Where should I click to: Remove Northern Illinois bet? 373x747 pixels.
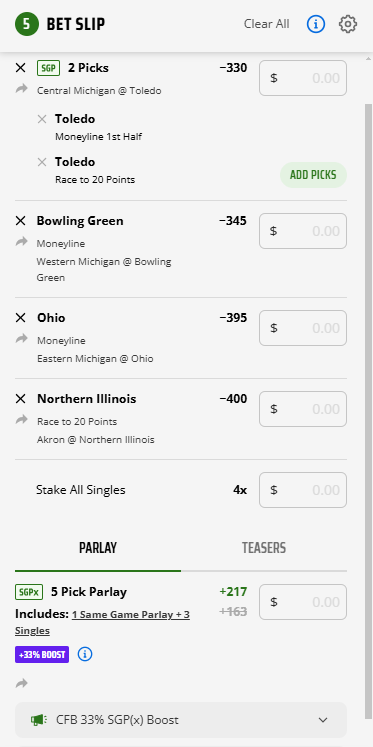click(20, 399)
